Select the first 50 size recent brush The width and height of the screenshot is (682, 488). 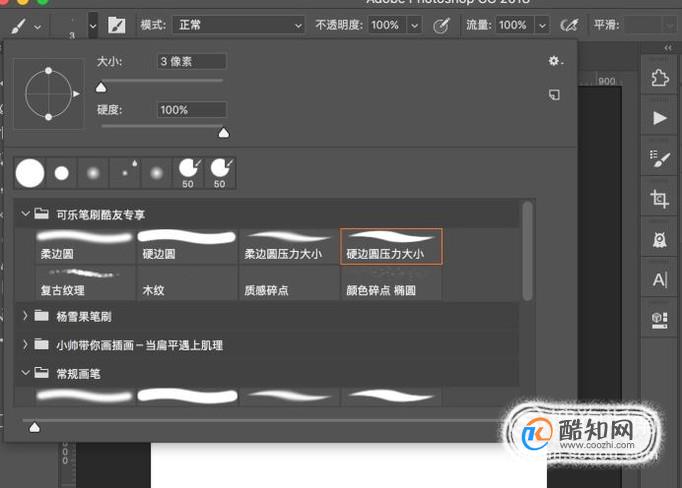click(x=188, y=173)
